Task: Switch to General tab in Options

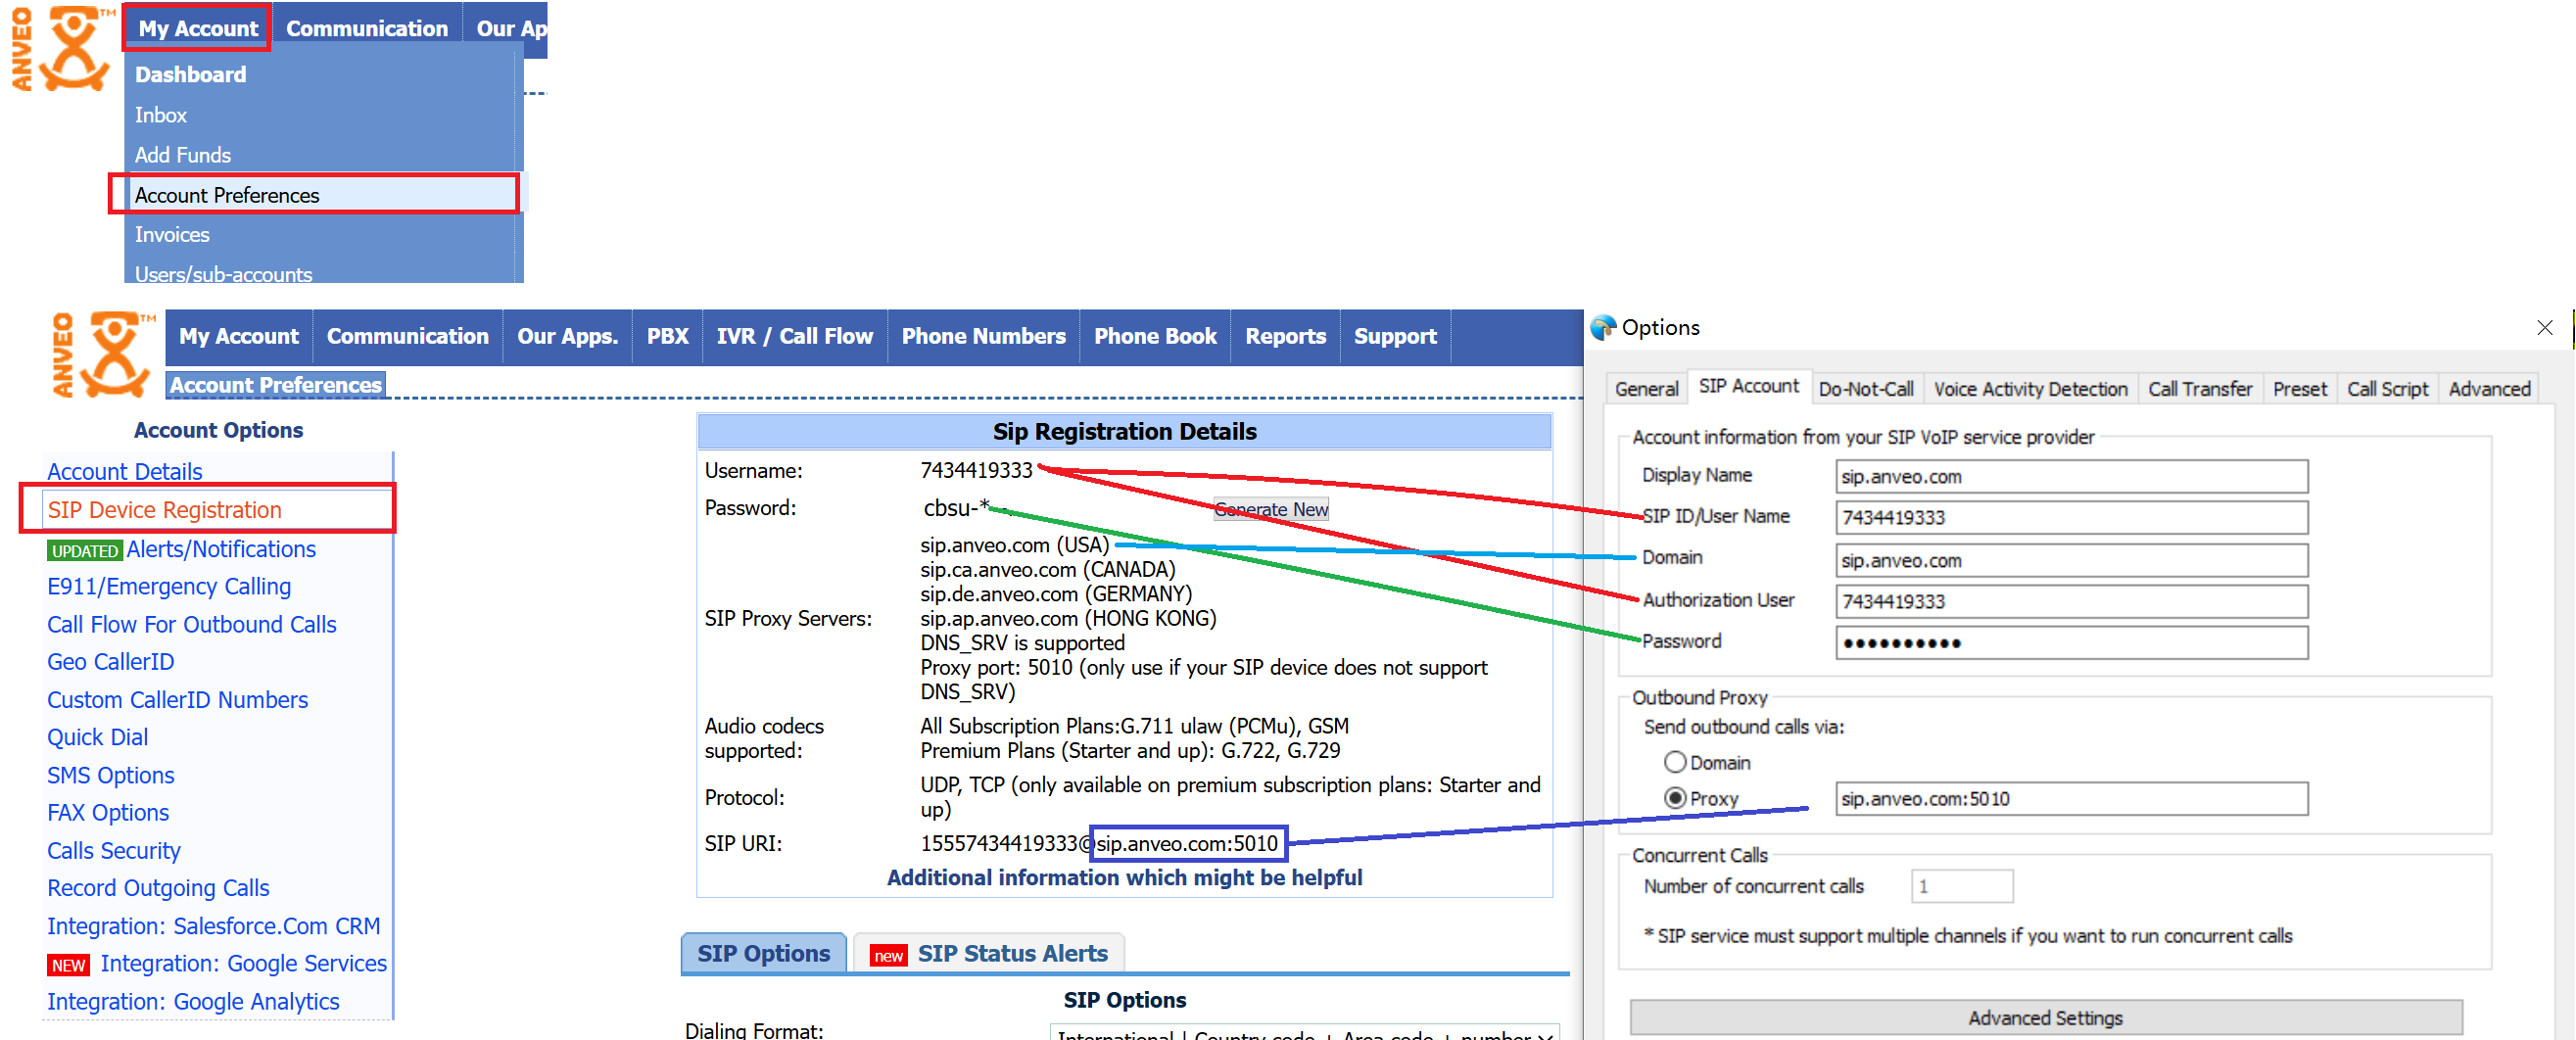Action: 1646,389
